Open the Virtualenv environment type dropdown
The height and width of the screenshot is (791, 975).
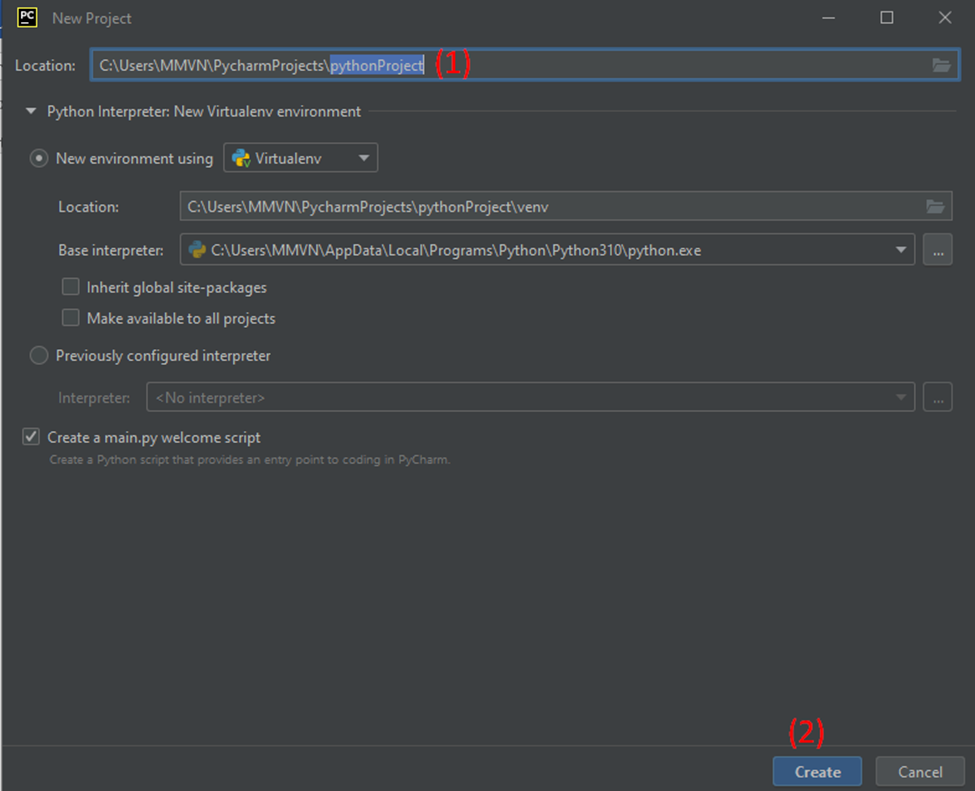tap(300, 159)
